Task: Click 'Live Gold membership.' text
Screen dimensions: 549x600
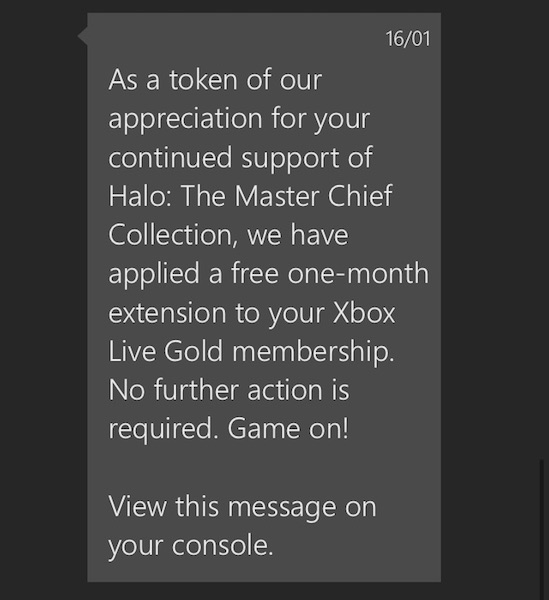Action: coord(251,351)
